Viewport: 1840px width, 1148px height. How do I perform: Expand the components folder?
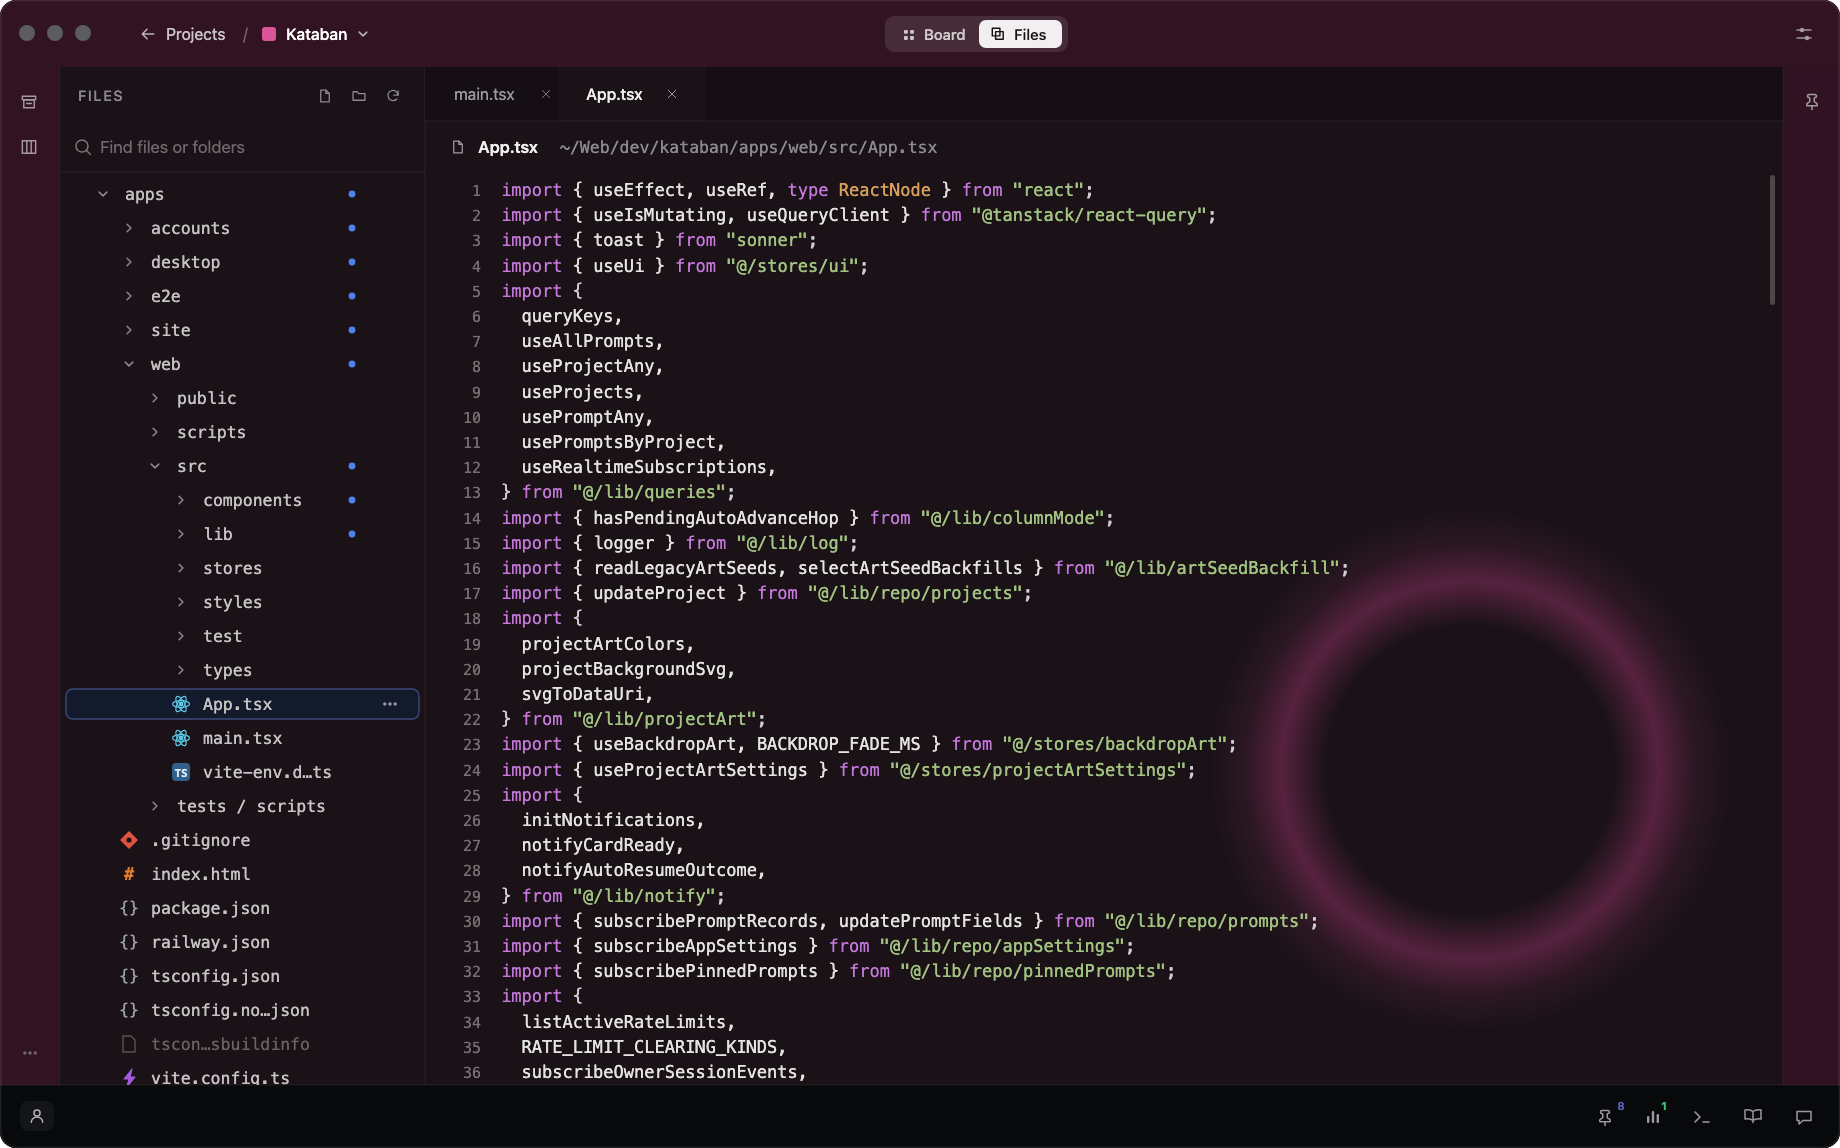[181, 500]
